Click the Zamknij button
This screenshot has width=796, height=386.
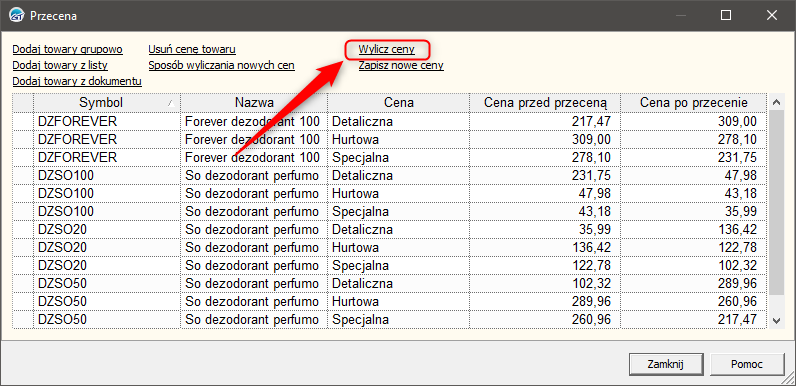click(x=666, y=364)
